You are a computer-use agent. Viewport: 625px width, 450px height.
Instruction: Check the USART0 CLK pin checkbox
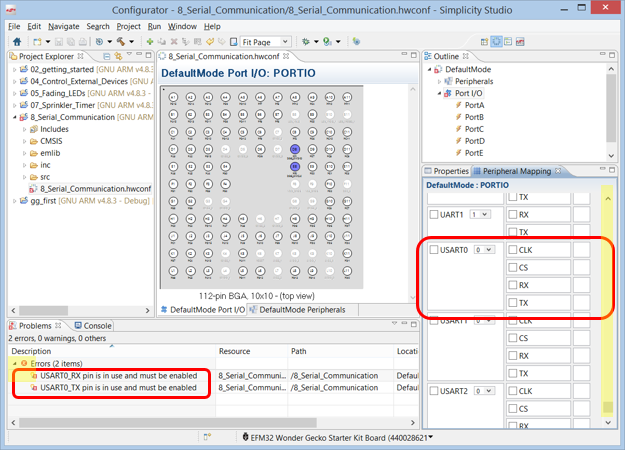[513, 250]
